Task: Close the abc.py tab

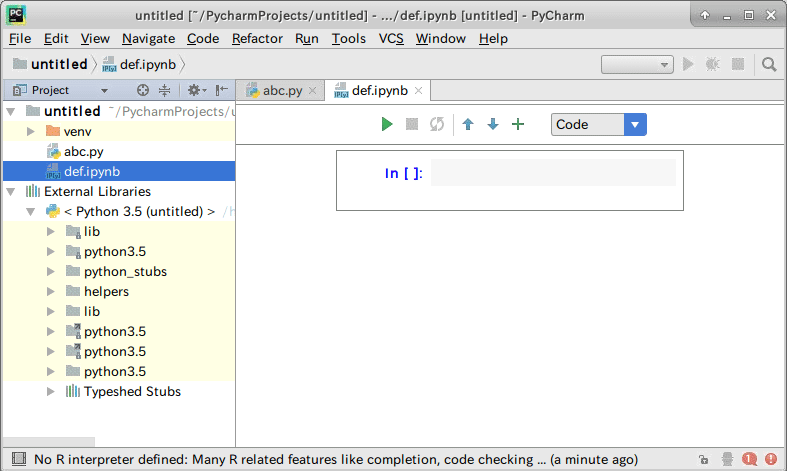Action: pos(313,90)
